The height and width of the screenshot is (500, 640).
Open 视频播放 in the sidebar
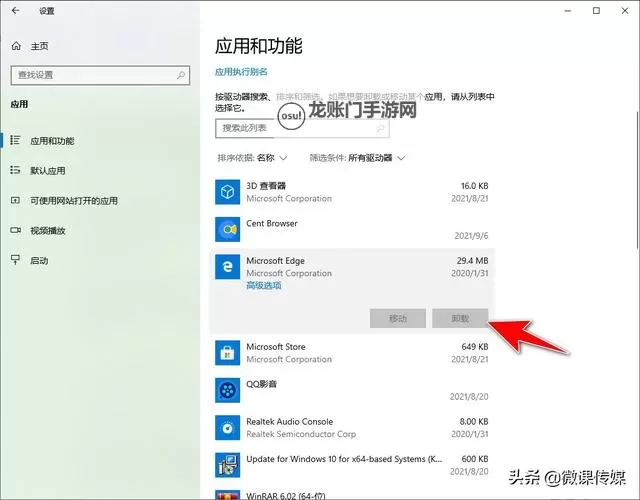[48, 231]
